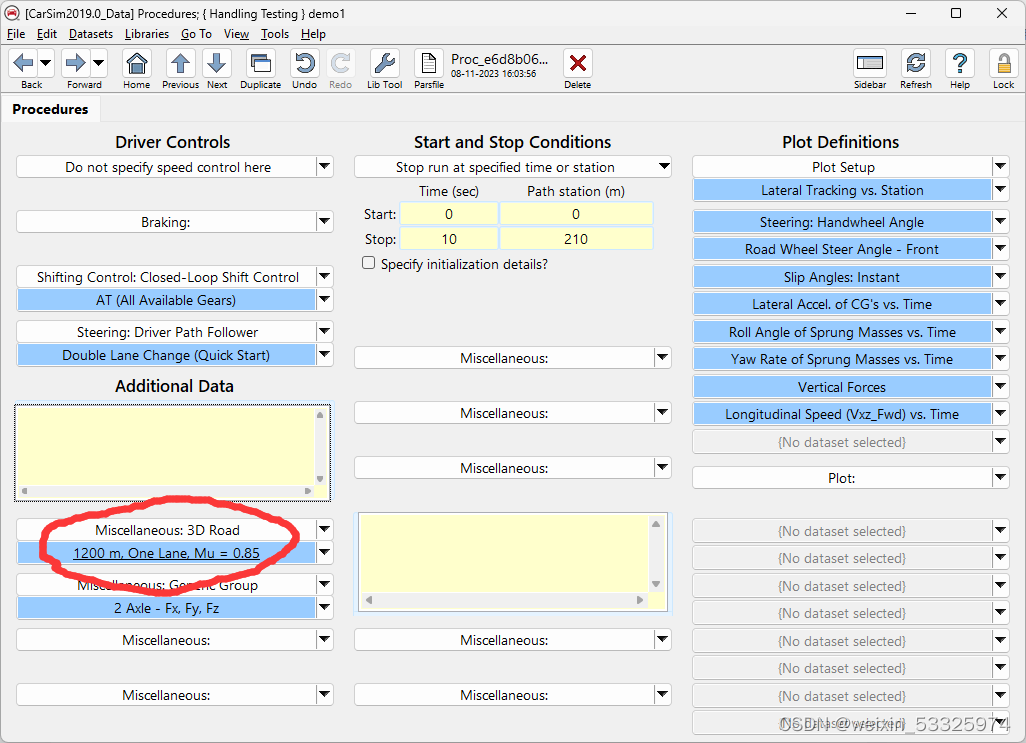Open the 1200 m, One Lane, Mu 0.85 dataset

click(x=168, y=553)
